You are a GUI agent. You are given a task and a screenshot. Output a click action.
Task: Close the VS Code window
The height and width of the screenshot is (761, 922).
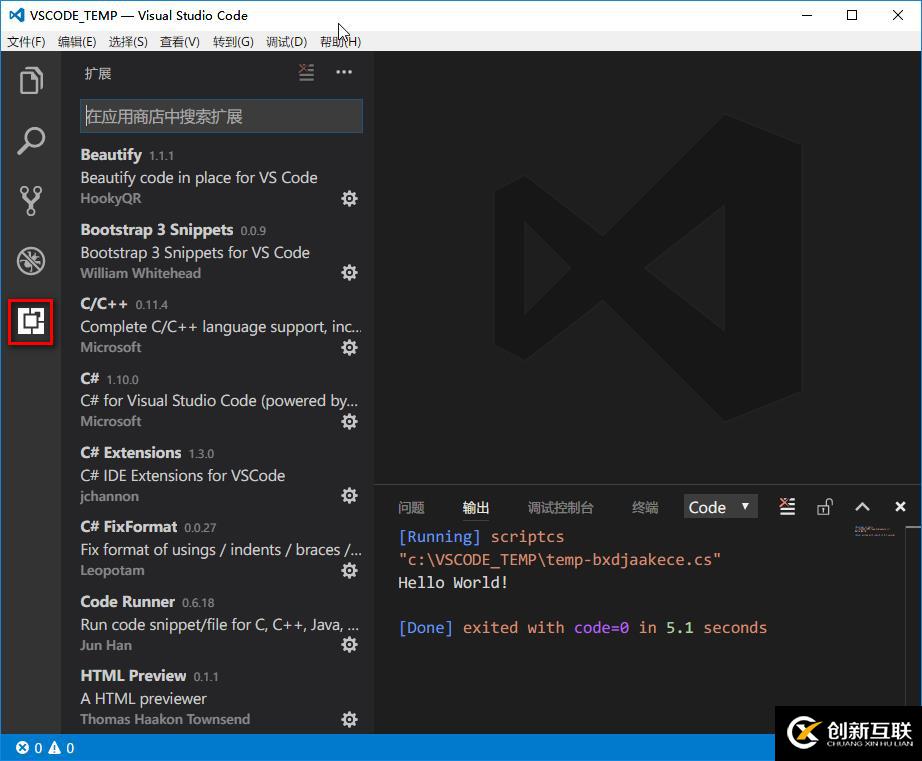click(x=897, y=15)
